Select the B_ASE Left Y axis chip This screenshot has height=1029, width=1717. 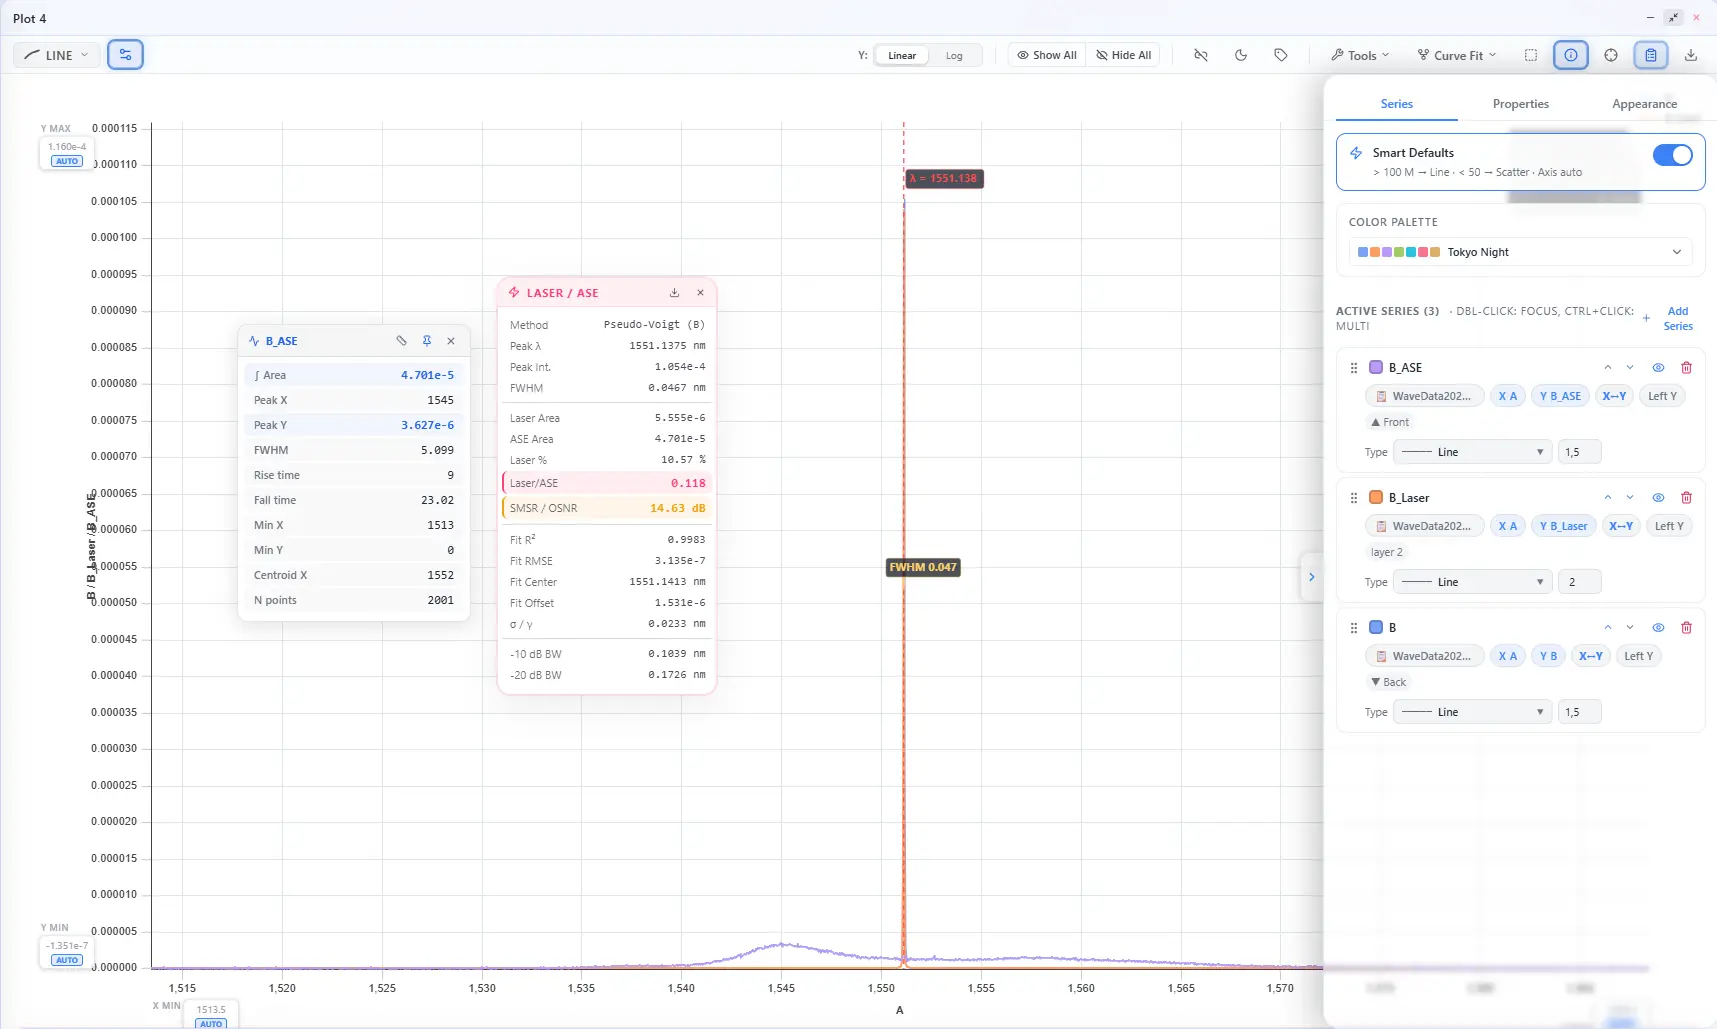click(1662, 396)
